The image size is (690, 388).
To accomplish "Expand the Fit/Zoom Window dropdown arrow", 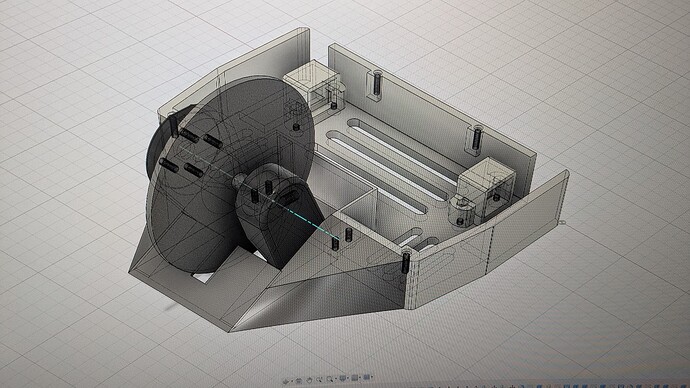I will [x=336, y=378].
